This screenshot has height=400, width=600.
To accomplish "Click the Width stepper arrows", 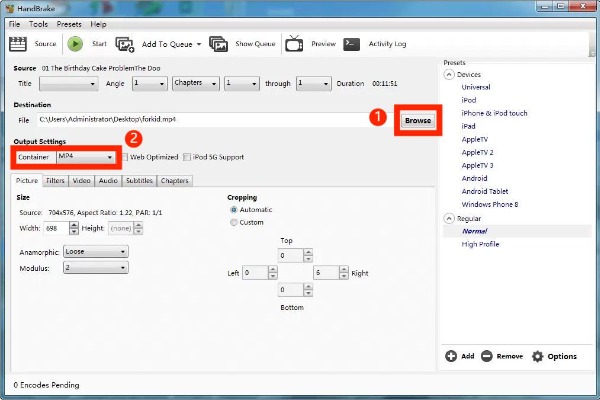I will [x=74, y=229].
